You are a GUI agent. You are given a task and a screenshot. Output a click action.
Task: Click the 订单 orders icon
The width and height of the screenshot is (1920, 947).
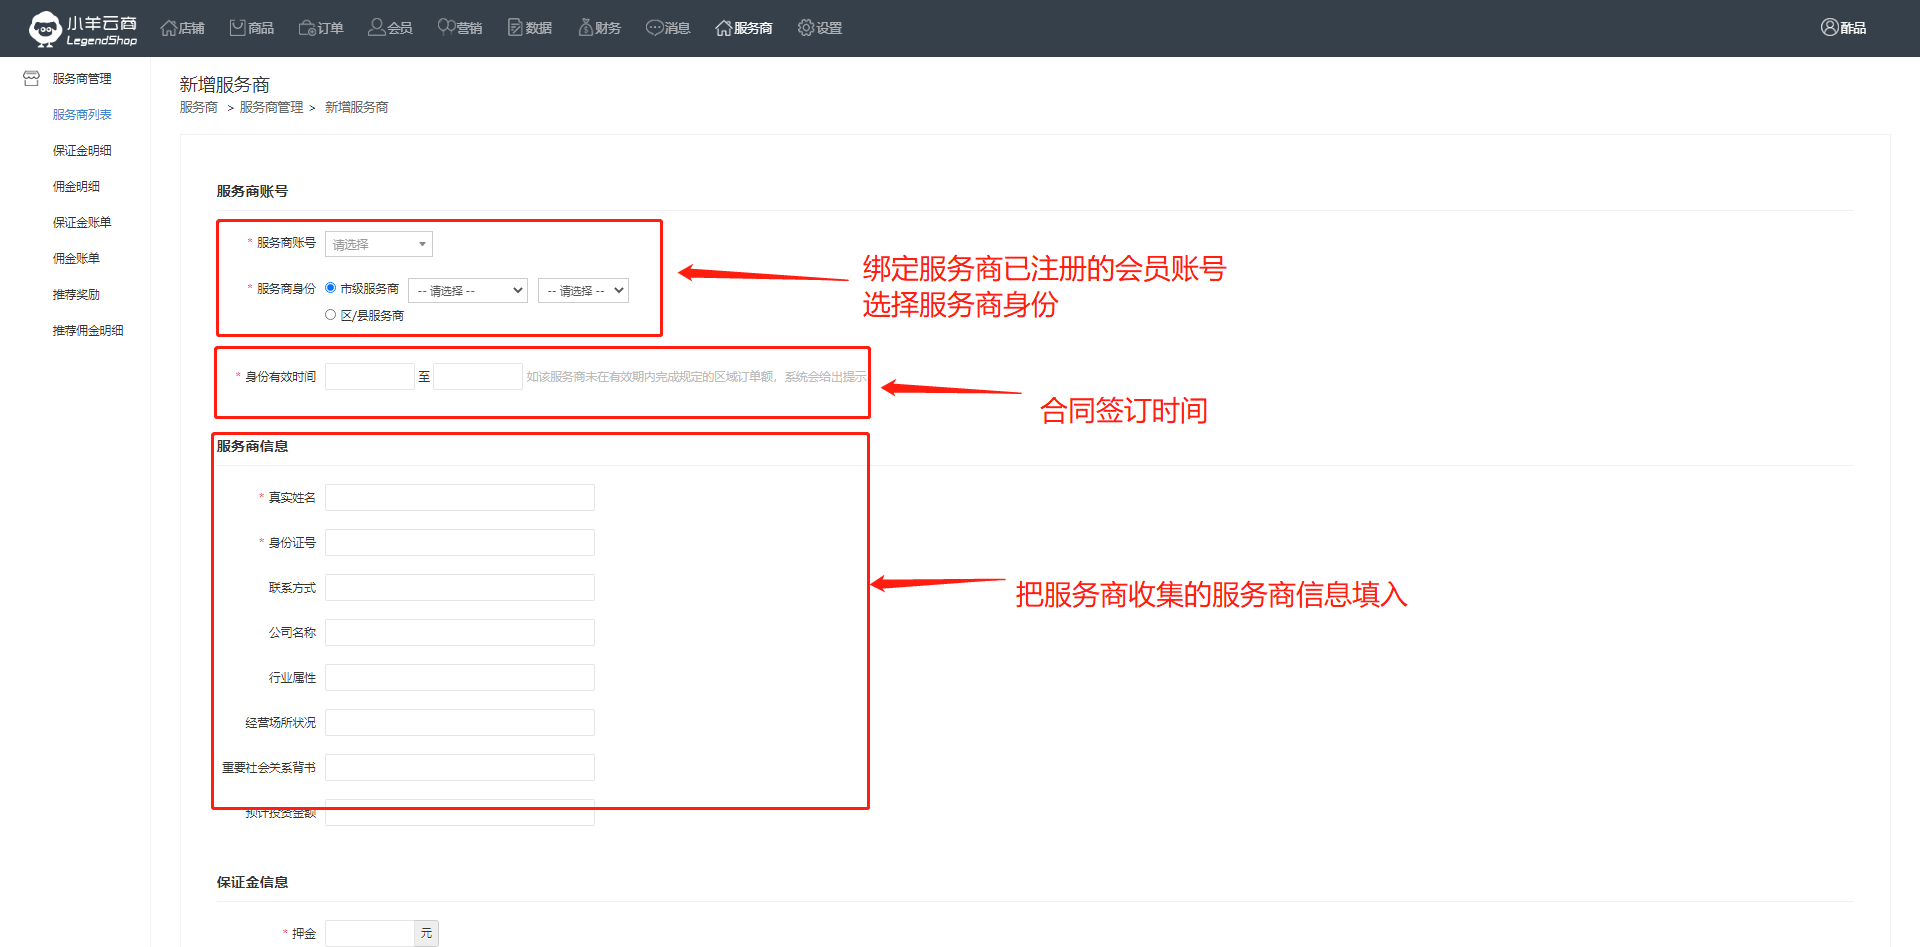(307, 28)
